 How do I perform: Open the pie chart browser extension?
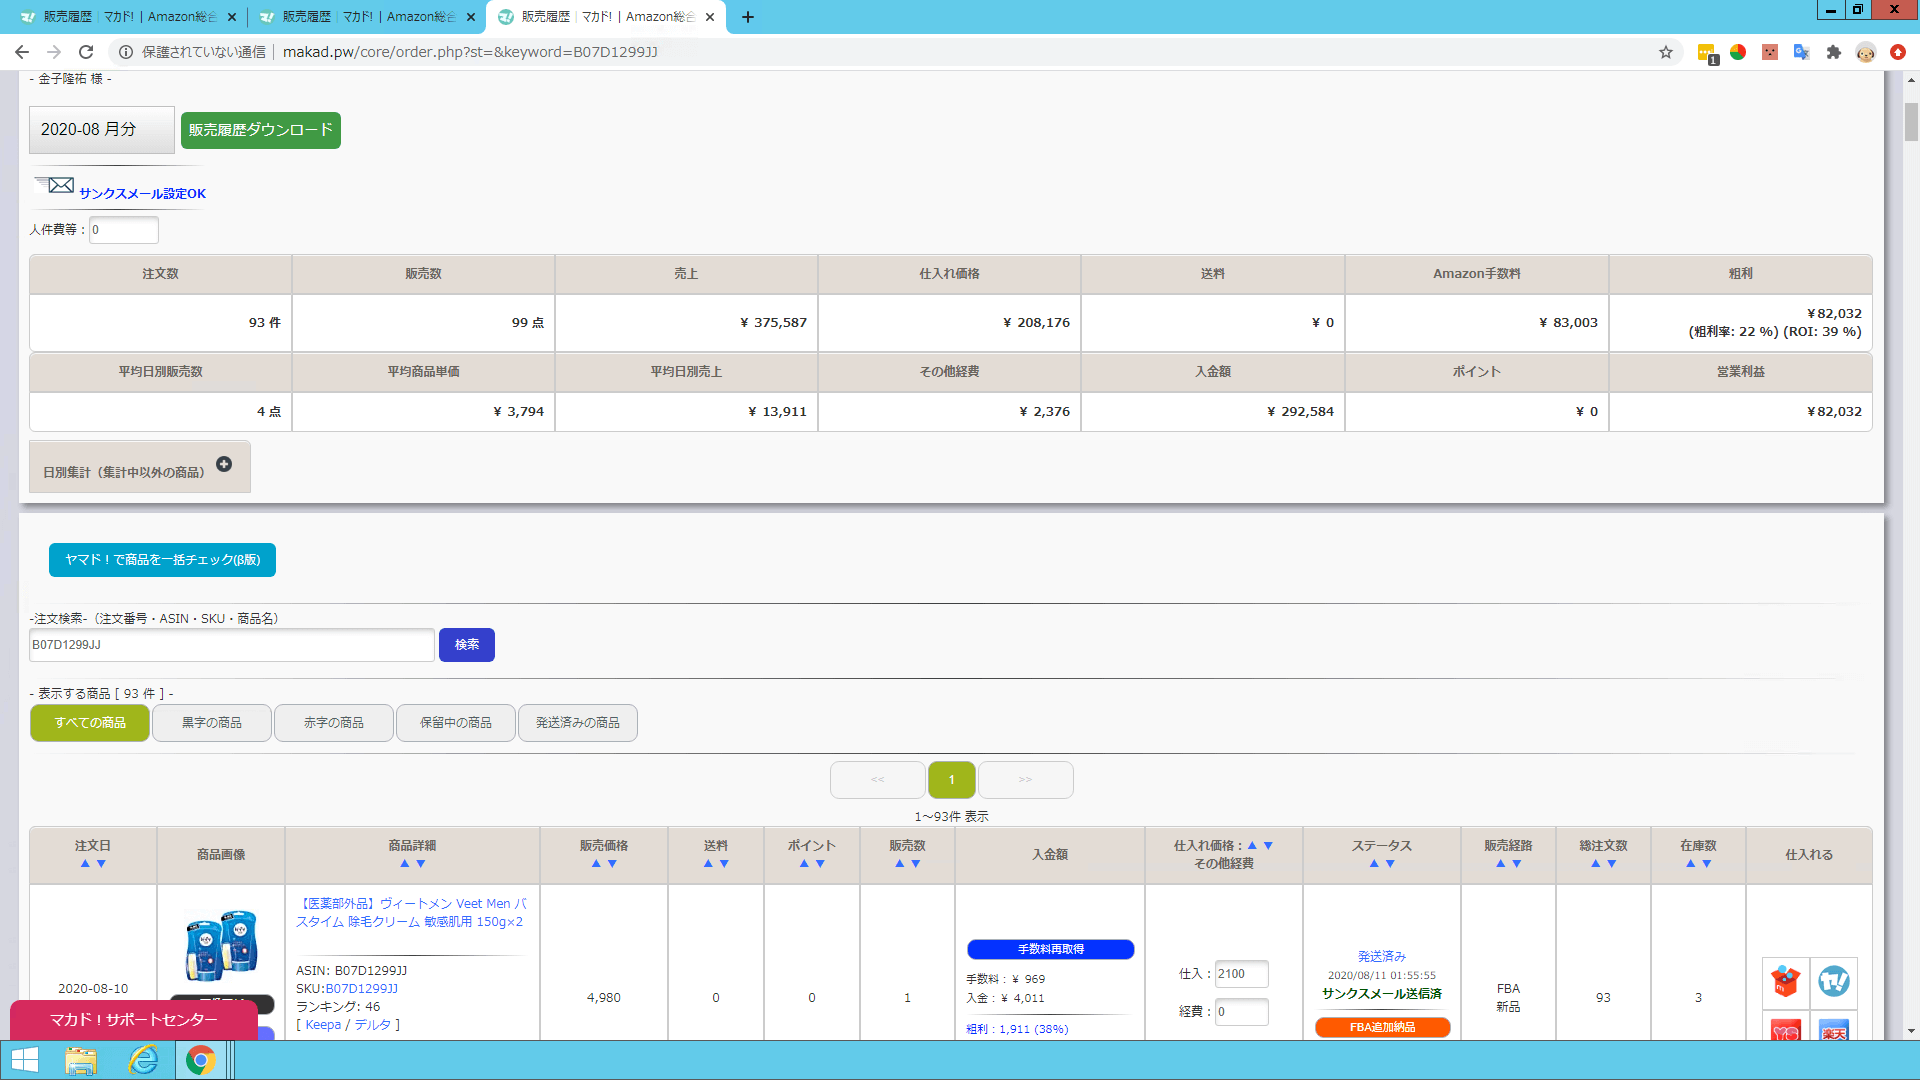1738,52
